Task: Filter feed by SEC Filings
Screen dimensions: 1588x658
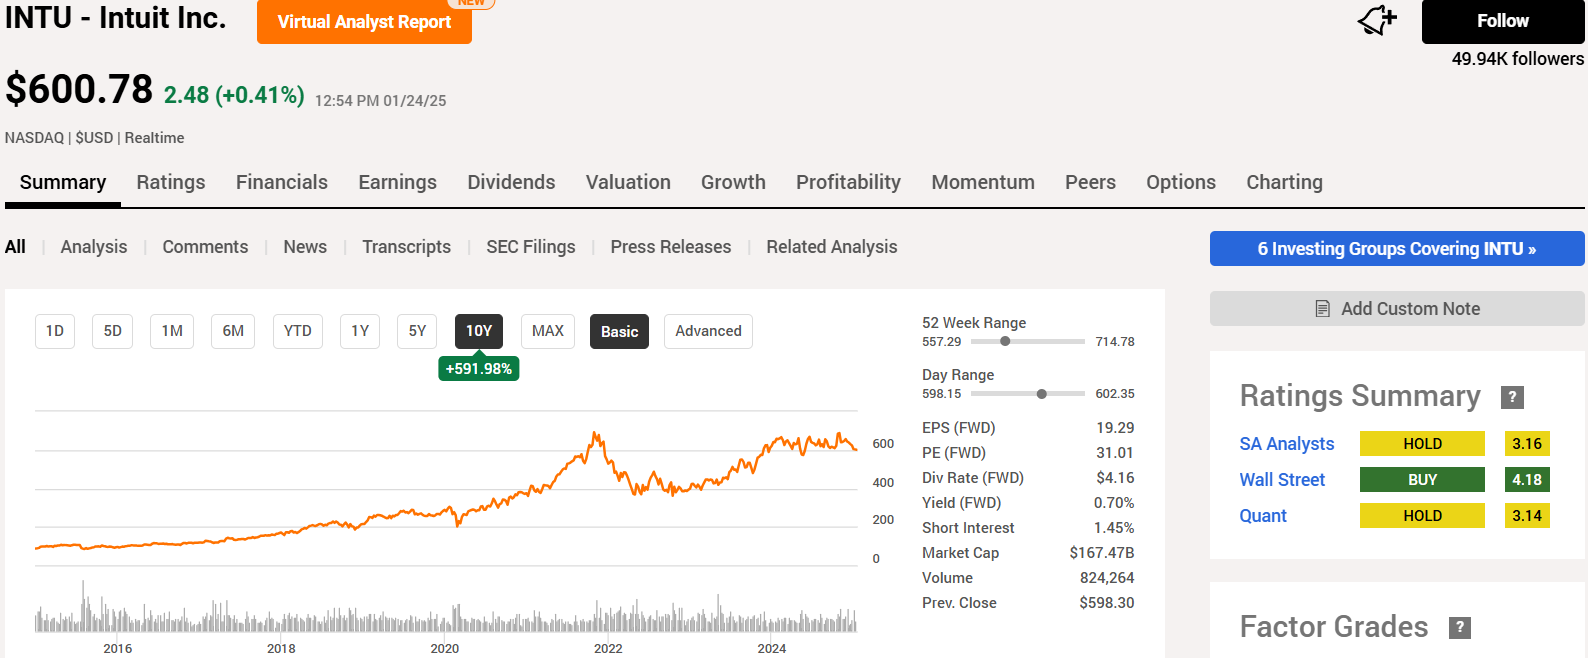Action: pos(531,247)
